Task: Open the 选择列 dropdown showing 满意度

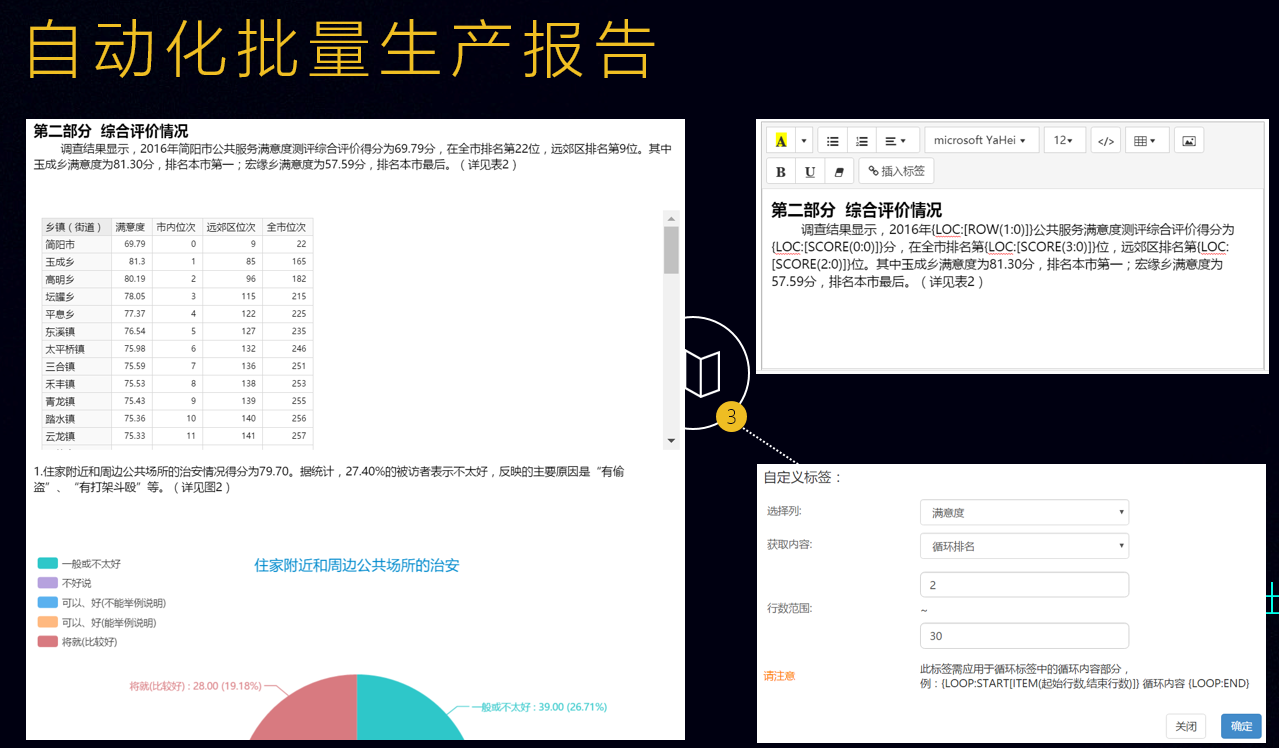Action: coord(1024,513)
